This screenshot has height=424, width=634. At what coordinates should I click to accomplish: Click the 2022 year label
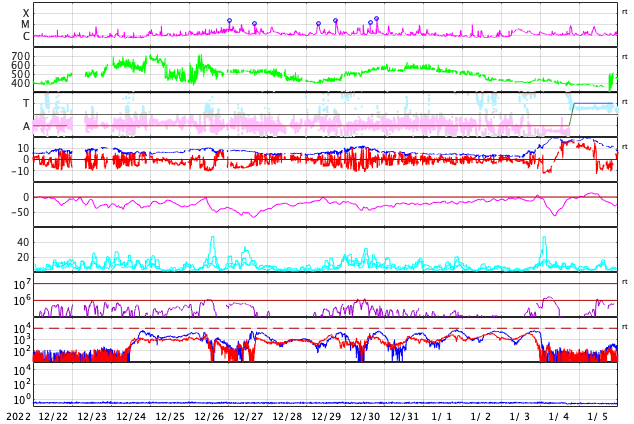pos(18,417)
